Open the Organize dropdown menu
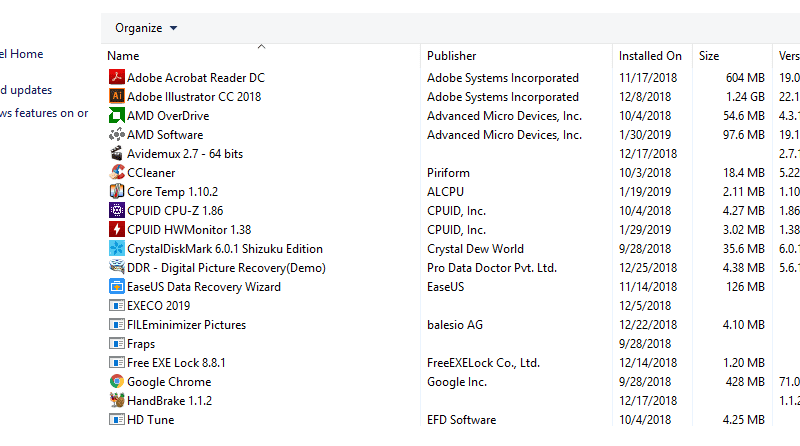This screenshot has width=800, height=446. point(146,28)
